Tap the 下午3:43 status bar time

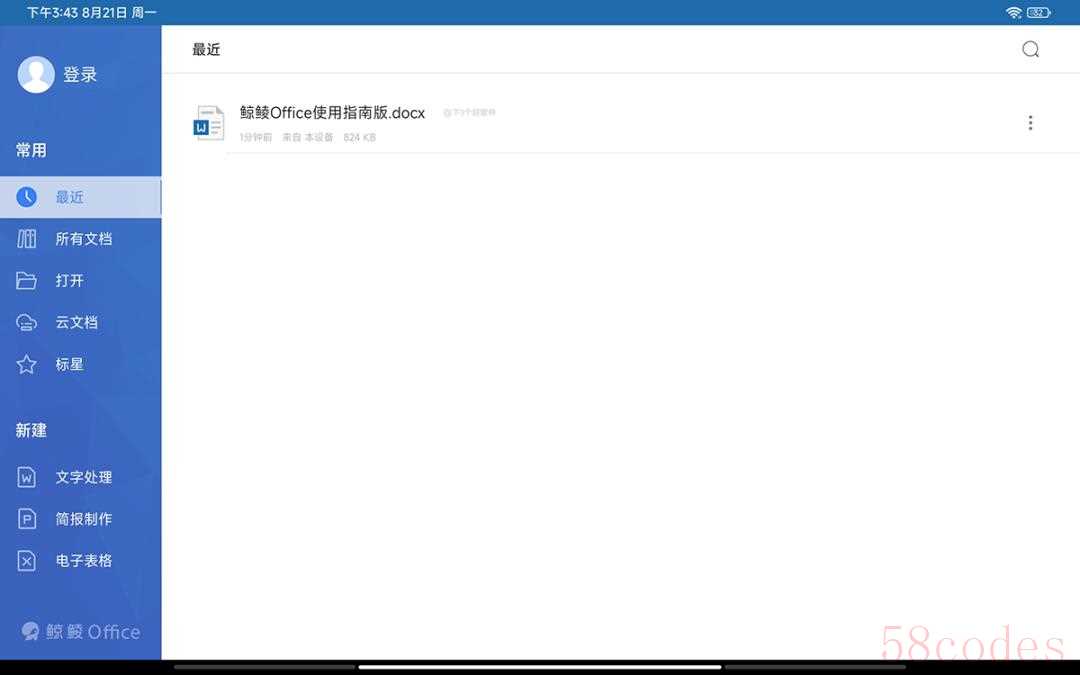[51, 12]
